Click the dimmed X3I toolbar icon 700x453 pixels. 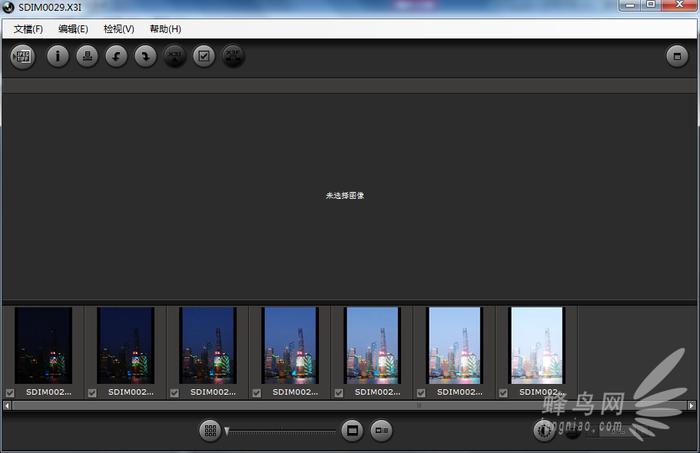point(175,56)
